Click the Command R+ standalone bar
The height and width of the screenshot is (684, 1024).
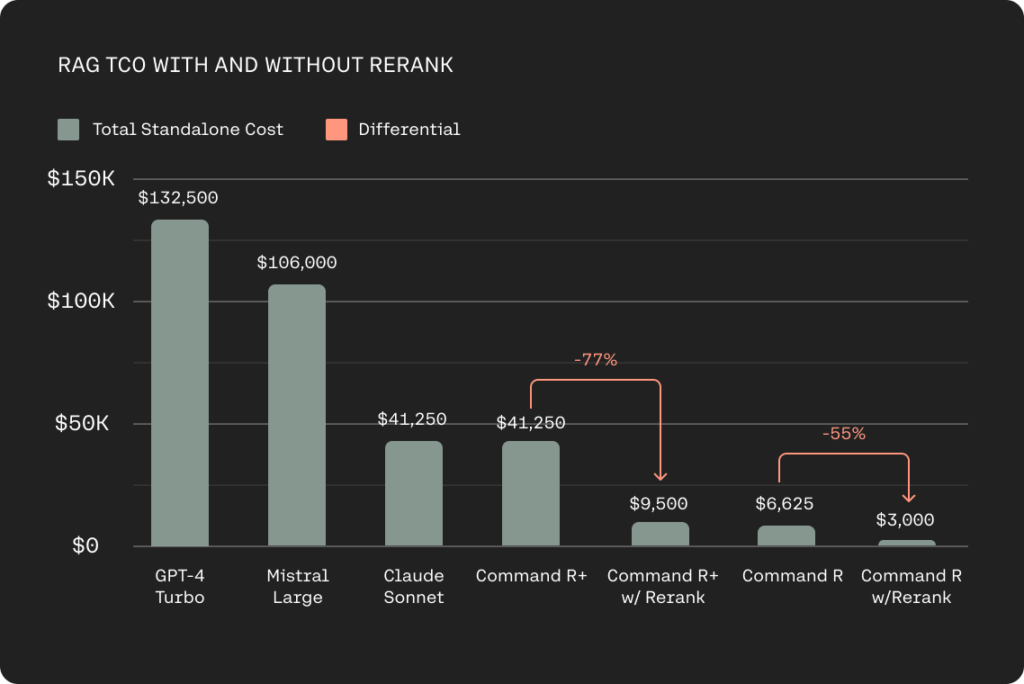[x=531, y=493]
